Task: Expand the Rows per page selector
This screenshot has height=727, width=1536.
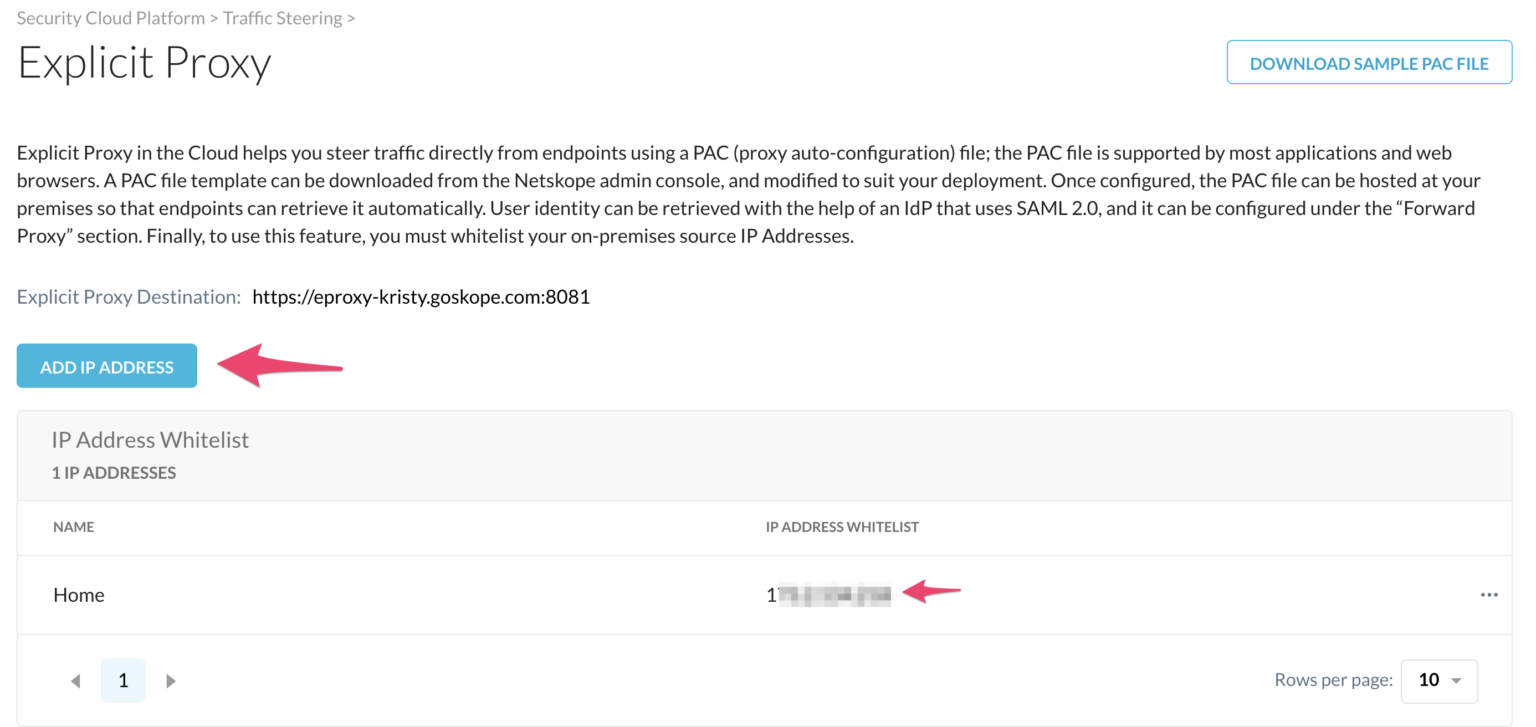Action: [x=1440, y=680]
